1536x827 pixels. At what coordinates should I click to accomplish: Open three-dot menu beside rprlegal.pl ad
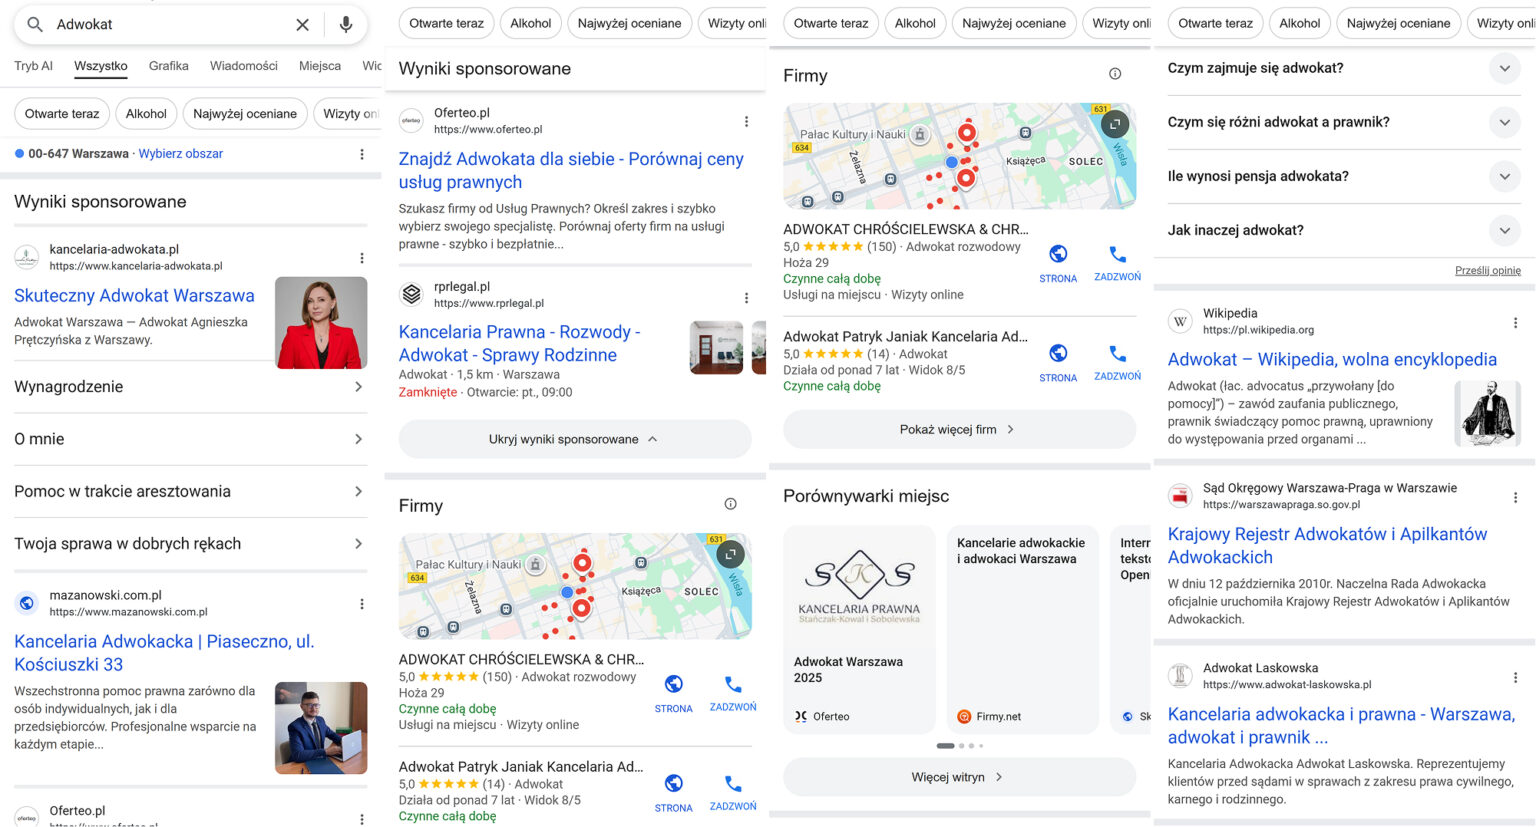point(746,298)
